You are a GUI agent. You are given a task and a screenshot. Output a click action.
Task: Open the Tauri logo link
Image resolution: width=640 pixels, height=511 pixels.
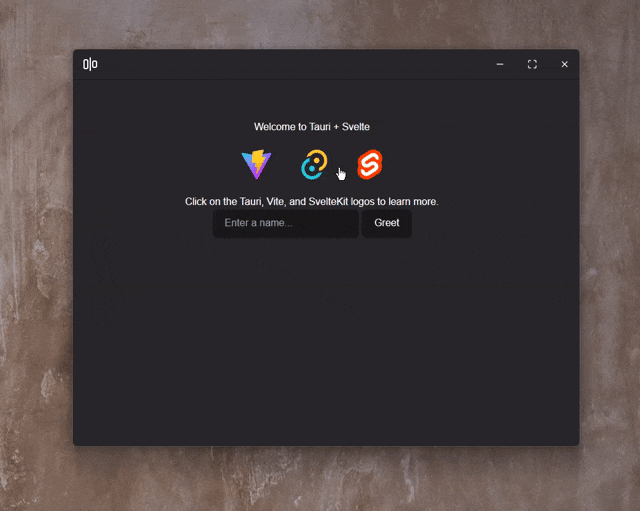(x=314, y=164)
